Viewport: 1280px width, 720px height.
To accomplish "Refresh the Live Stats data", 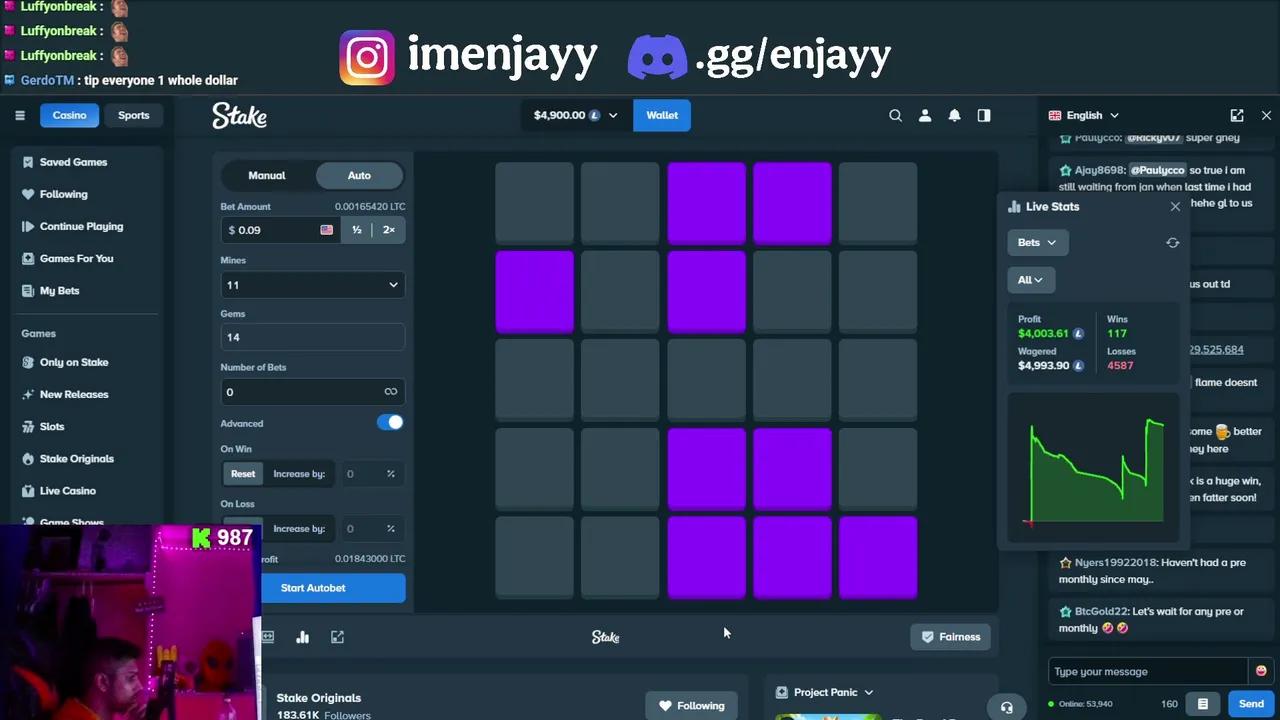I will 1173,242.
